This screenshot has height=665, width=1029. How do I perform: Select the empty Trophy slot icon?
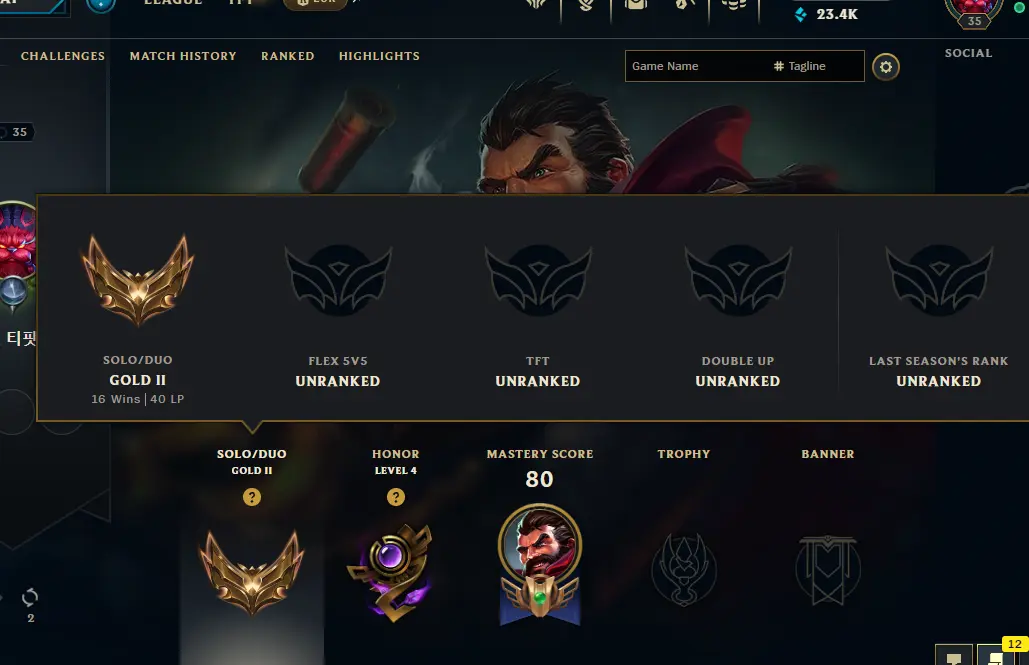coord(684,569)
